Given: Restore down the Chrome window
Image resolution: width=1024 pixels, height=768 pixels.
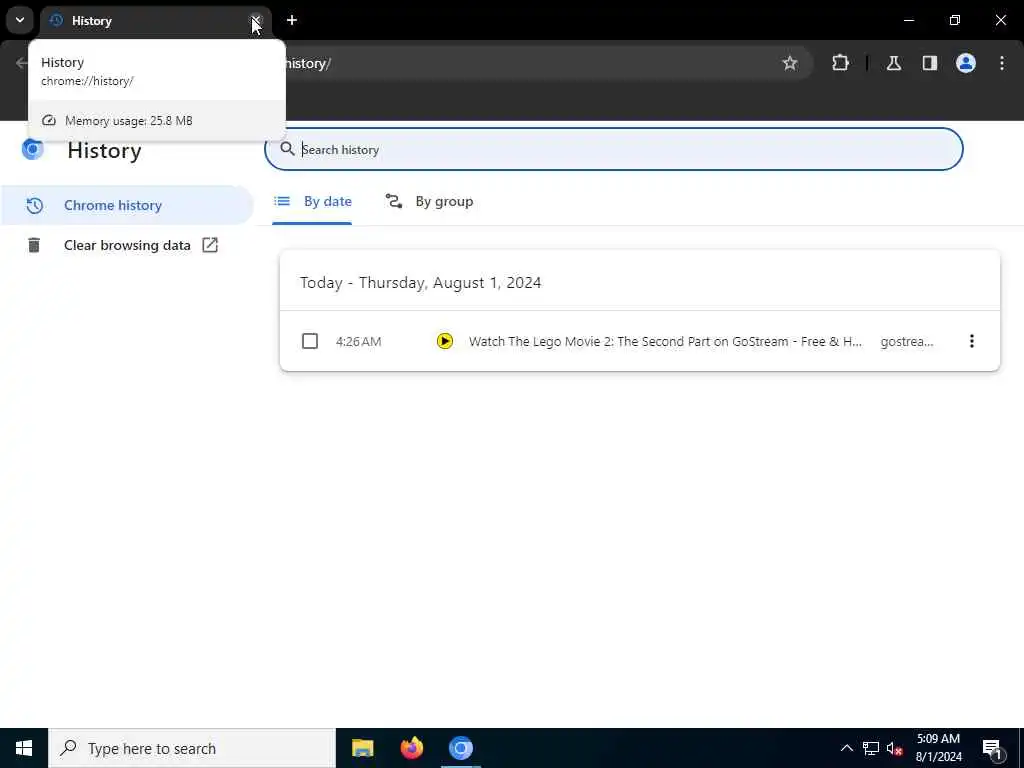Looking at the screenshot, I should (955, 20).
